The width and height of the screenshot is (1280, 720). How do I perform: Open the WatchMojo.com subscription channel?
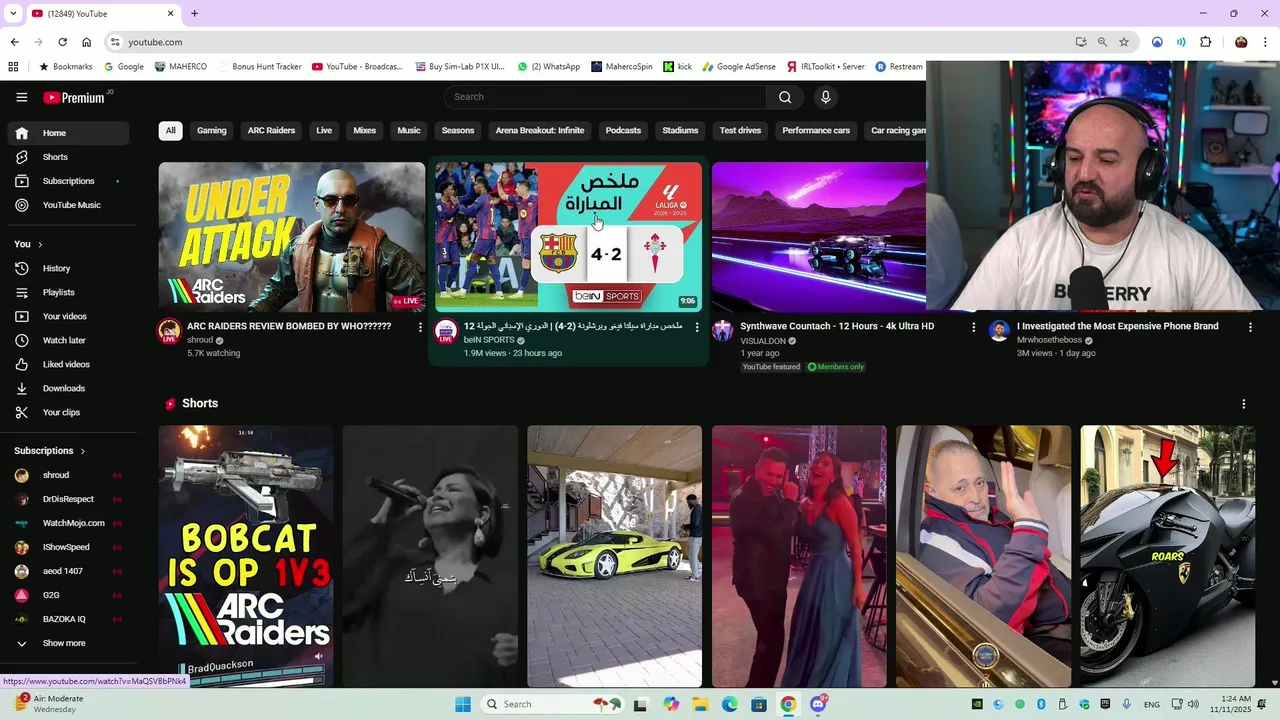(x=69, y=523)
